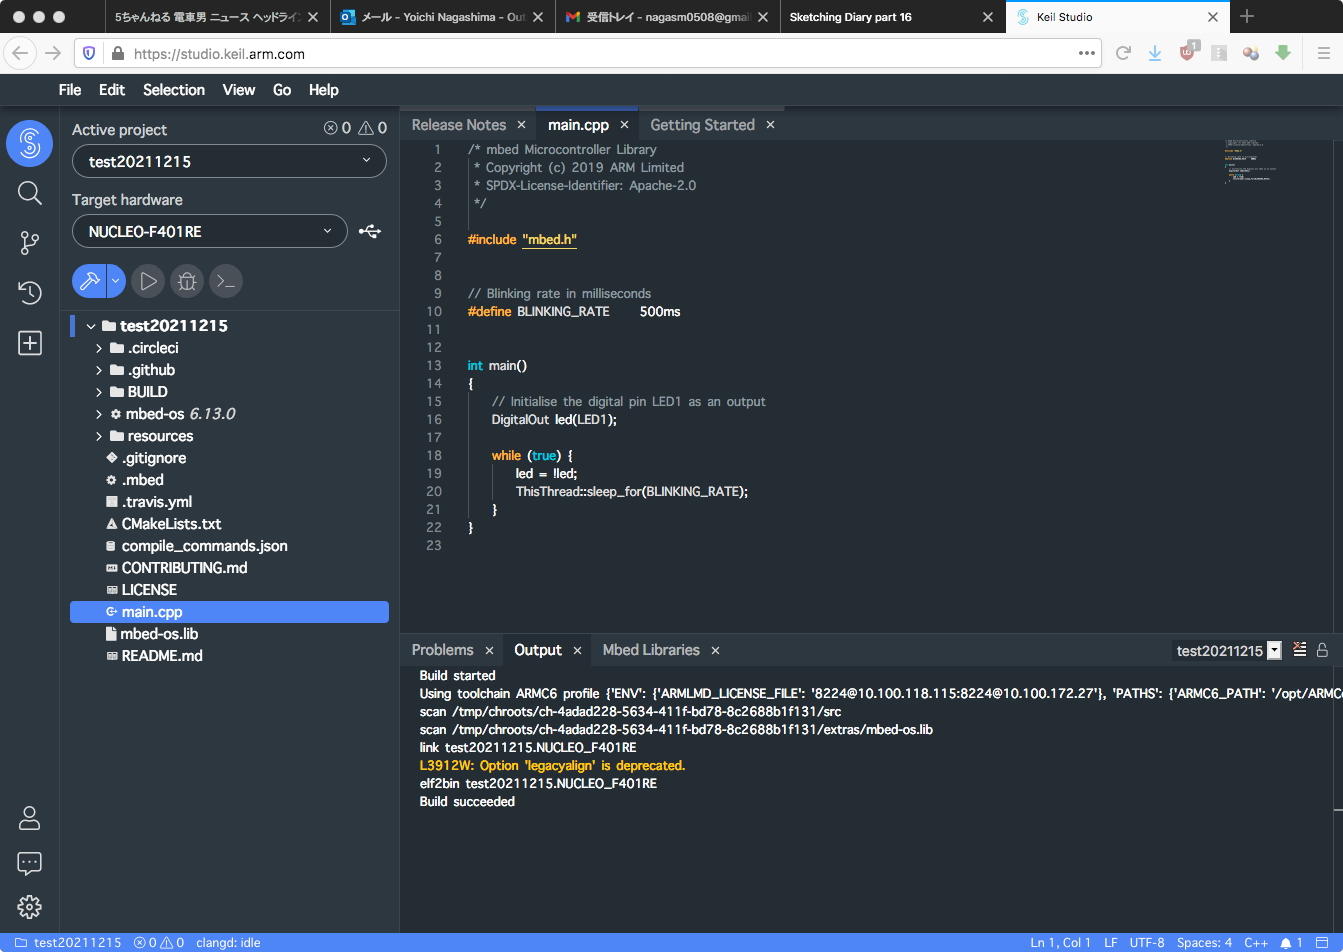Viewport: 1343px width, 952px height.
Task: Click the tracking protection shield icon
Action: pyautogui.click(x=89, y=54)
